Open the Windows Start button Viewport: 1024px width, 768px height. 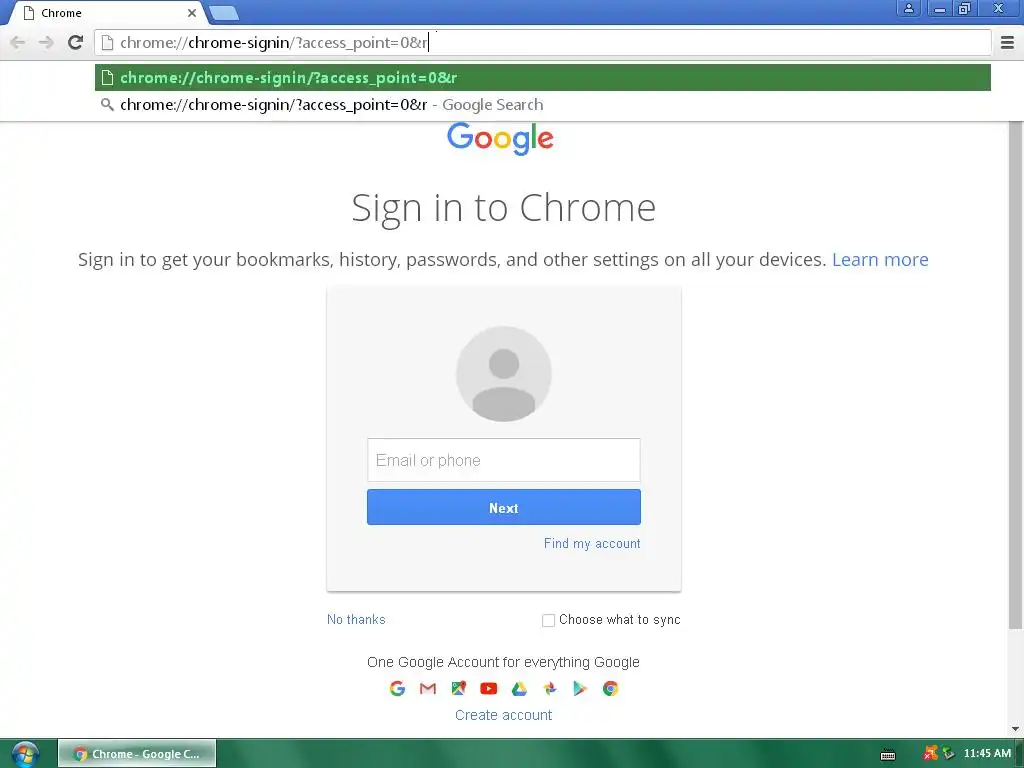click(24, 754)
